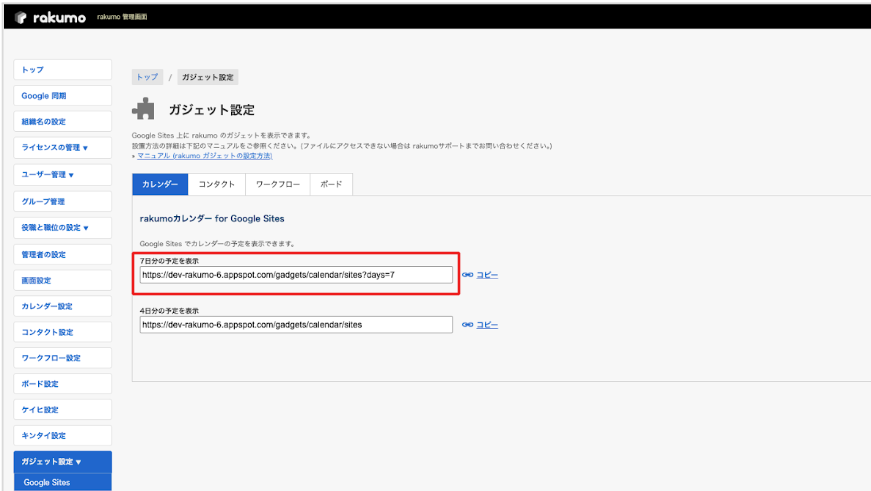Expand ユーザー管理 sidebar menu
The height and width of the screenshot is (491, 871).
pos(62,174)
